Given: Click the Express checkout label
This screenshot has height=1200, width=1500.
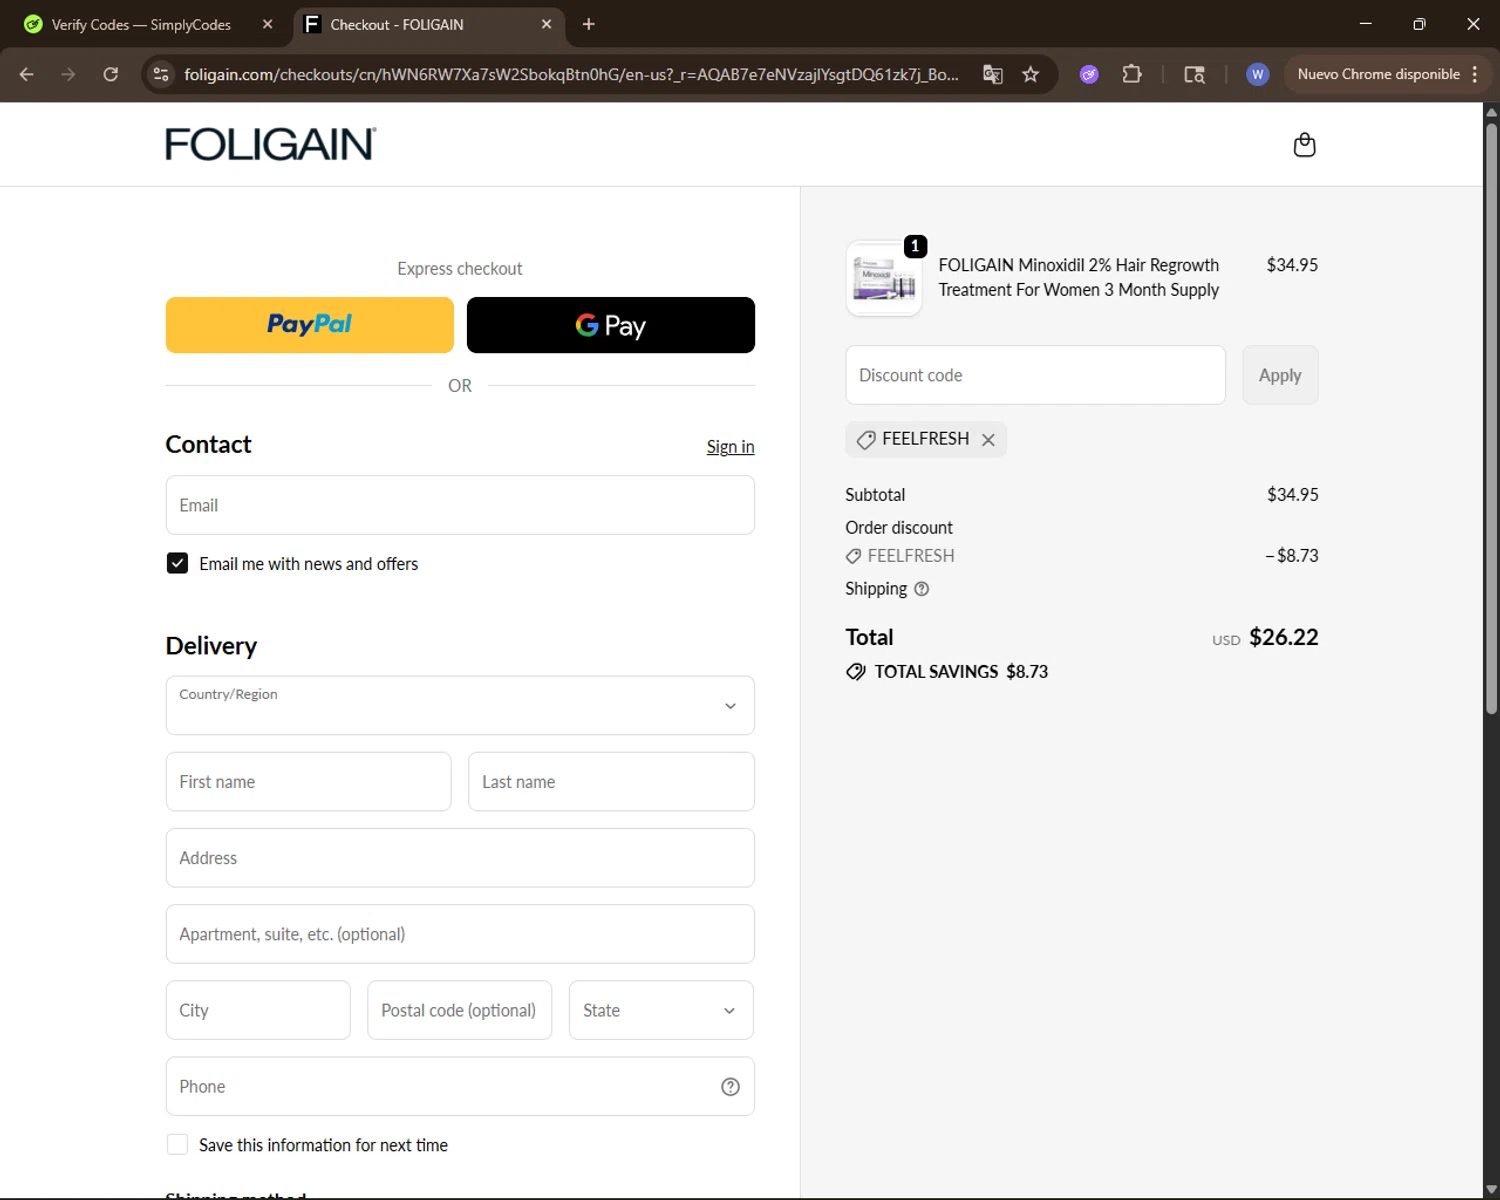Looking at the screenshot, I should (460, 269).
